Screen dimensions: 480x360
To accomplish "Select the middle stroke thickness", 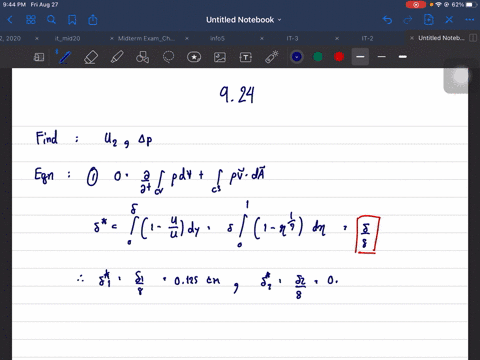I will [382, 57].
